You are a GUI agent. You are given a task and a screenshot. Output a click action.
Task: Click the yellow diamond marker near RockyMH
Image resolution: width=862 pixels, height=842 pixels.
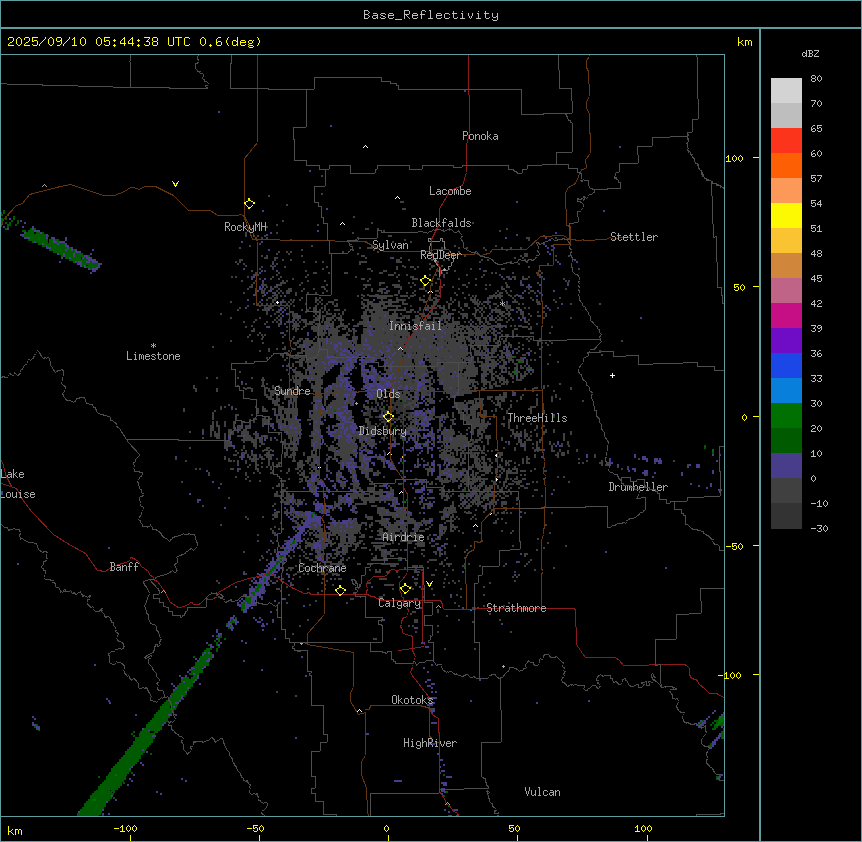pyautogui.click(x=250, y=204)
